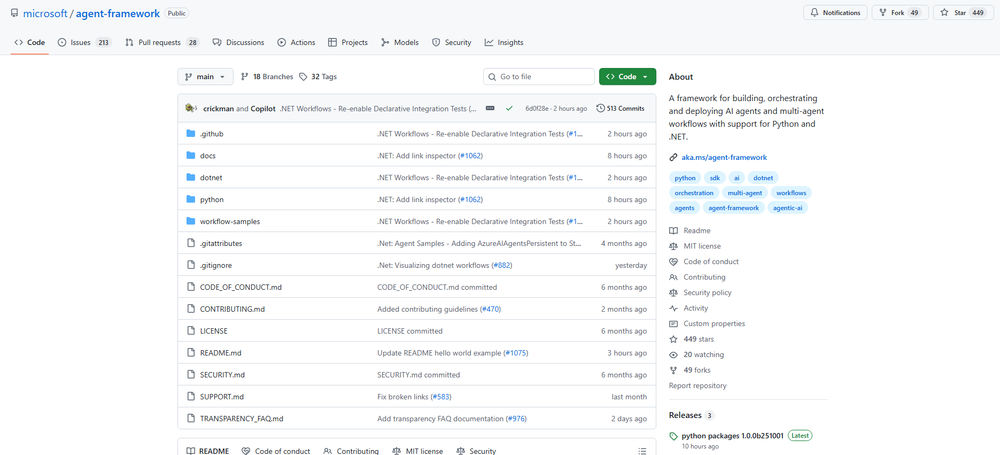Image resolution: width=1000 pixels, height=455 pixels.
Task: Star the repository
Action: pos(963,13)
